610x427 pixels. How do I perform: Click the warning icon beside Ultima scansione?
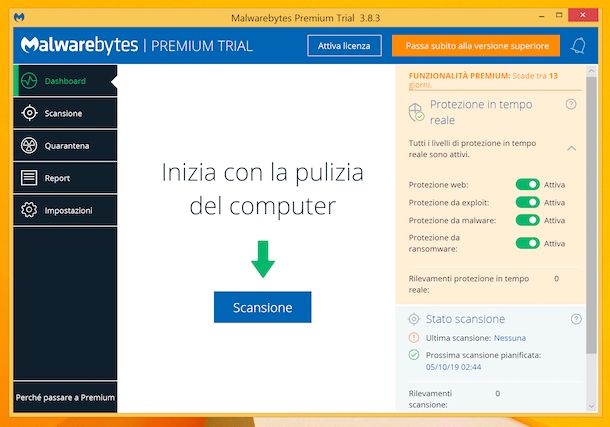414,338
